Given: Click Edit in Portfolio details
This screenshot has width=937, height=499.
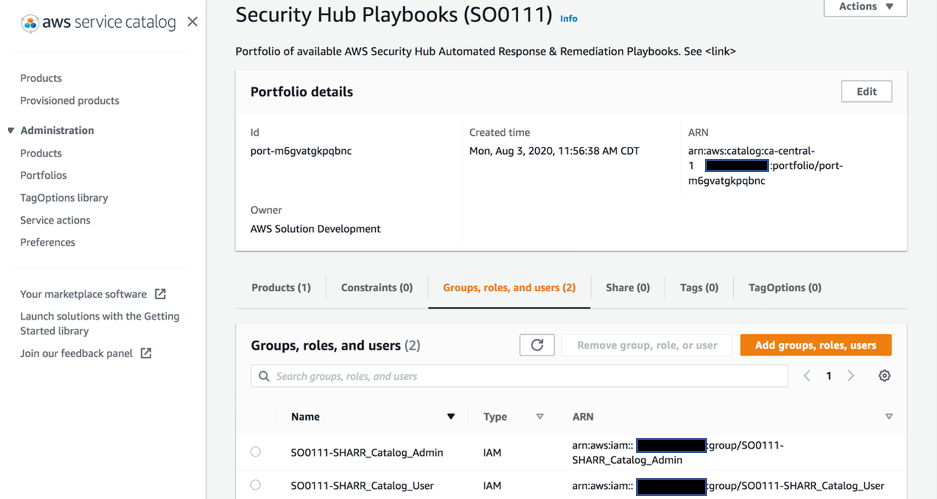Looking at the screenshot, I should click(x=866, y=91).
